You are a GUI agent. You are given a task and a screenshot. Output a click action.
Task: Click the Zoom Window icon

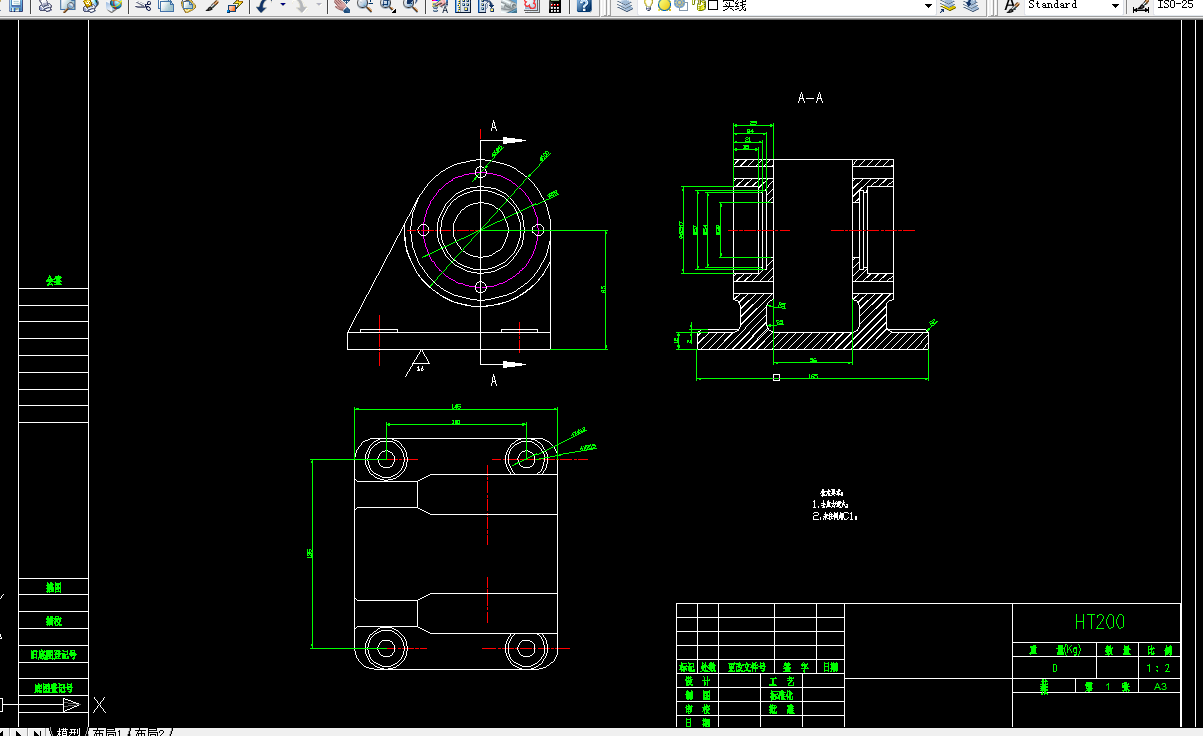click(x=388, y=6)
